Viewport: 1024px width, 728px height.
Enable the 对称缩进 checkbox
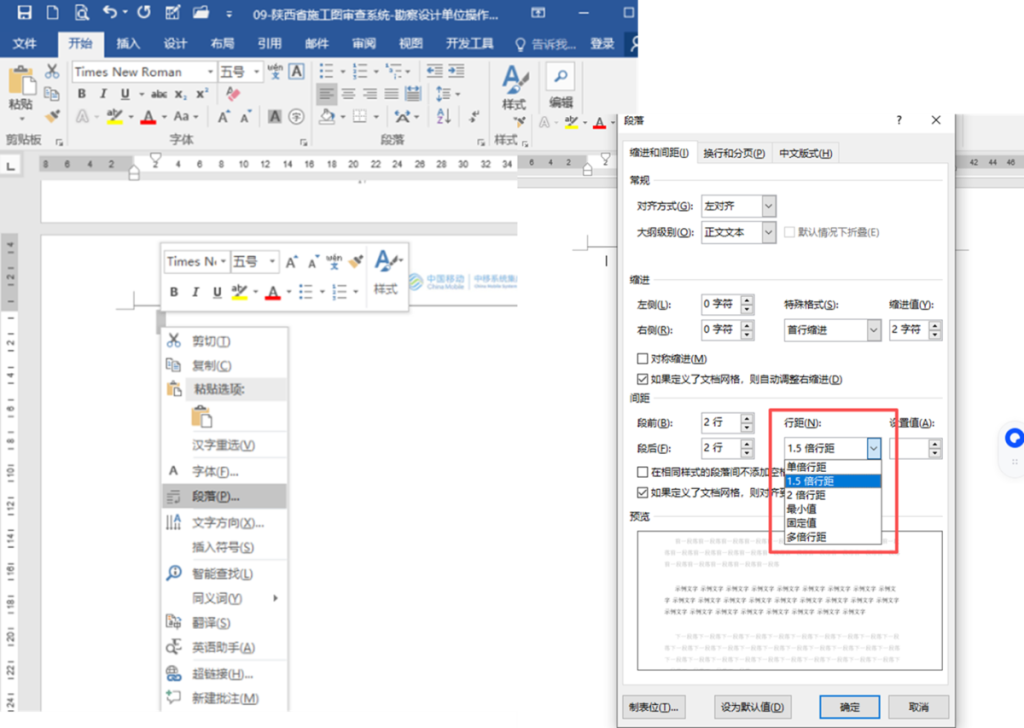643,359
